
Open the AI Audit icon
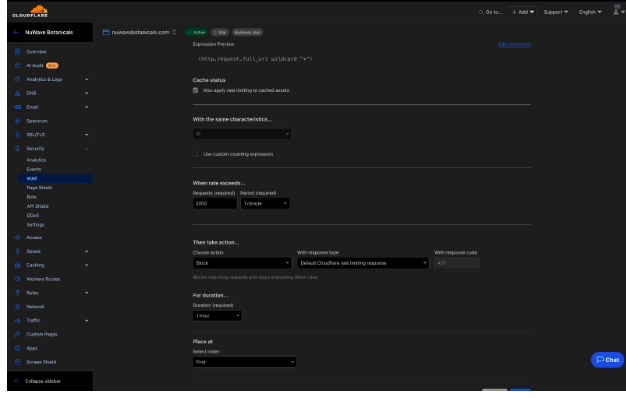click(x=18, y=65)
